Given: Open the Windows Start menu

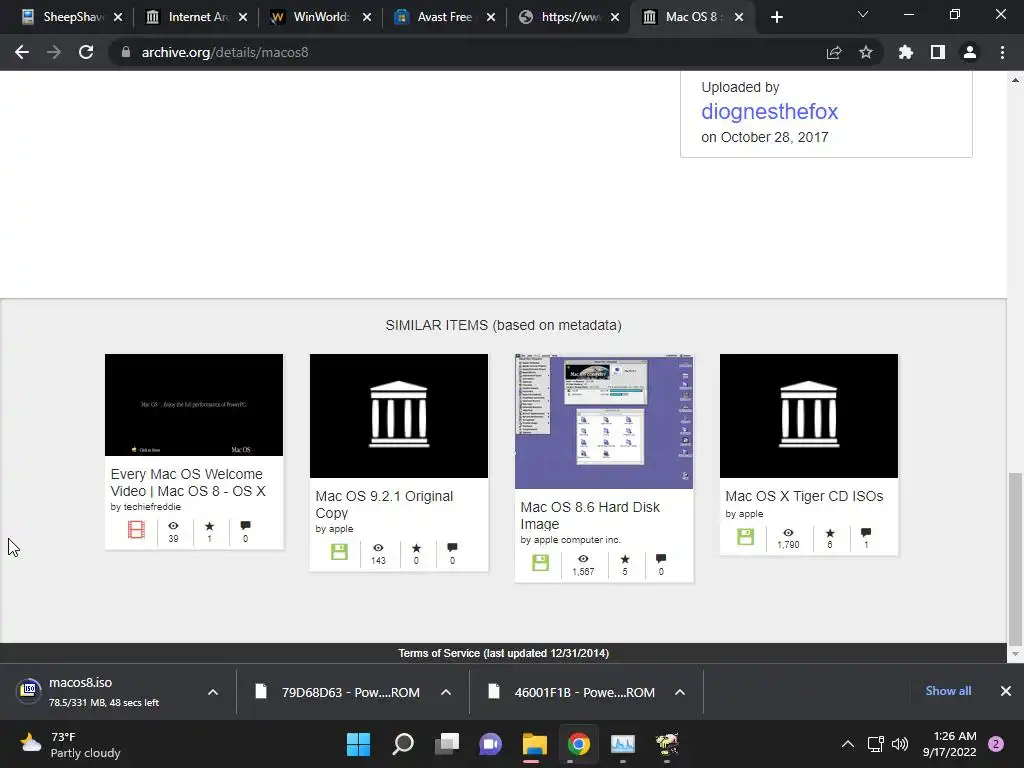Looking at the screenshot, I should point(358,744).
